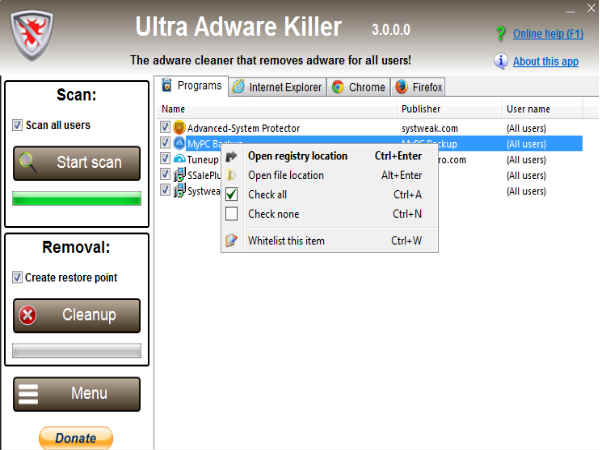The width and height of the screenshot is (600, 450).
Task: Open the Online help (F1) link
Action: coord(549,34)
